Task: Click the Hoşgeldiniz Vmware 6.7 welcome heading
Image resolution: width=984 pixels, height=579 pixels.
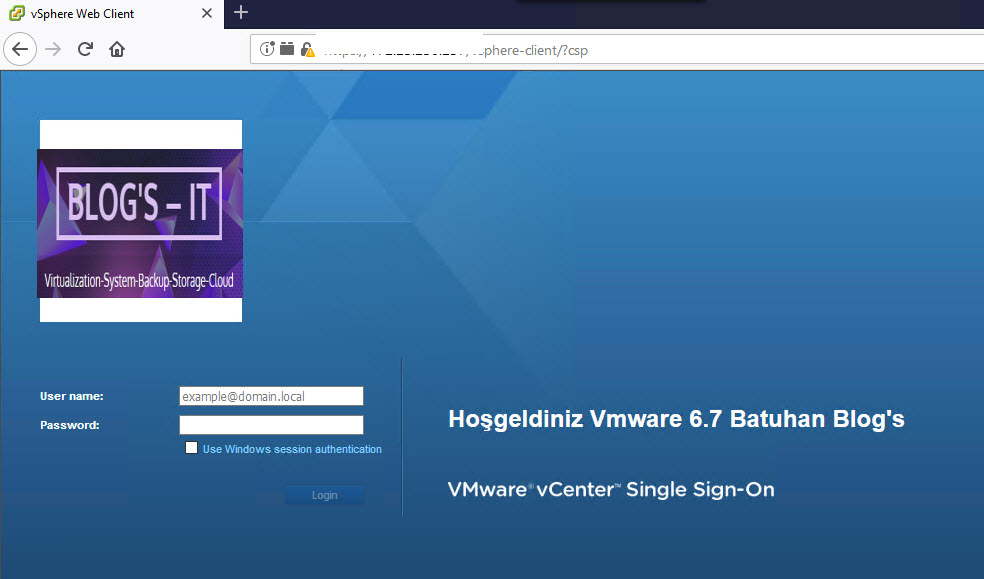Action: point(676,419)
